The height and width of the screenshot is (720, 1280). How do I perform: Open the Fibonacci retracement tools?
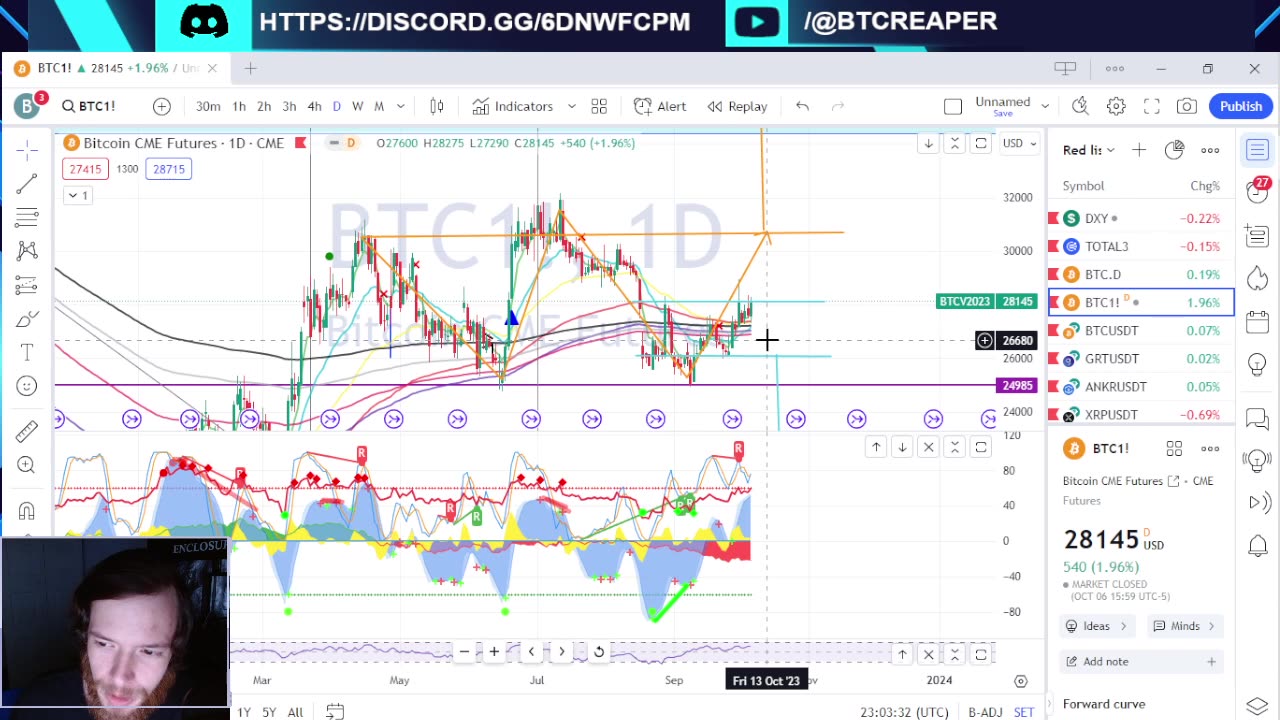click(x=27, y=216)
